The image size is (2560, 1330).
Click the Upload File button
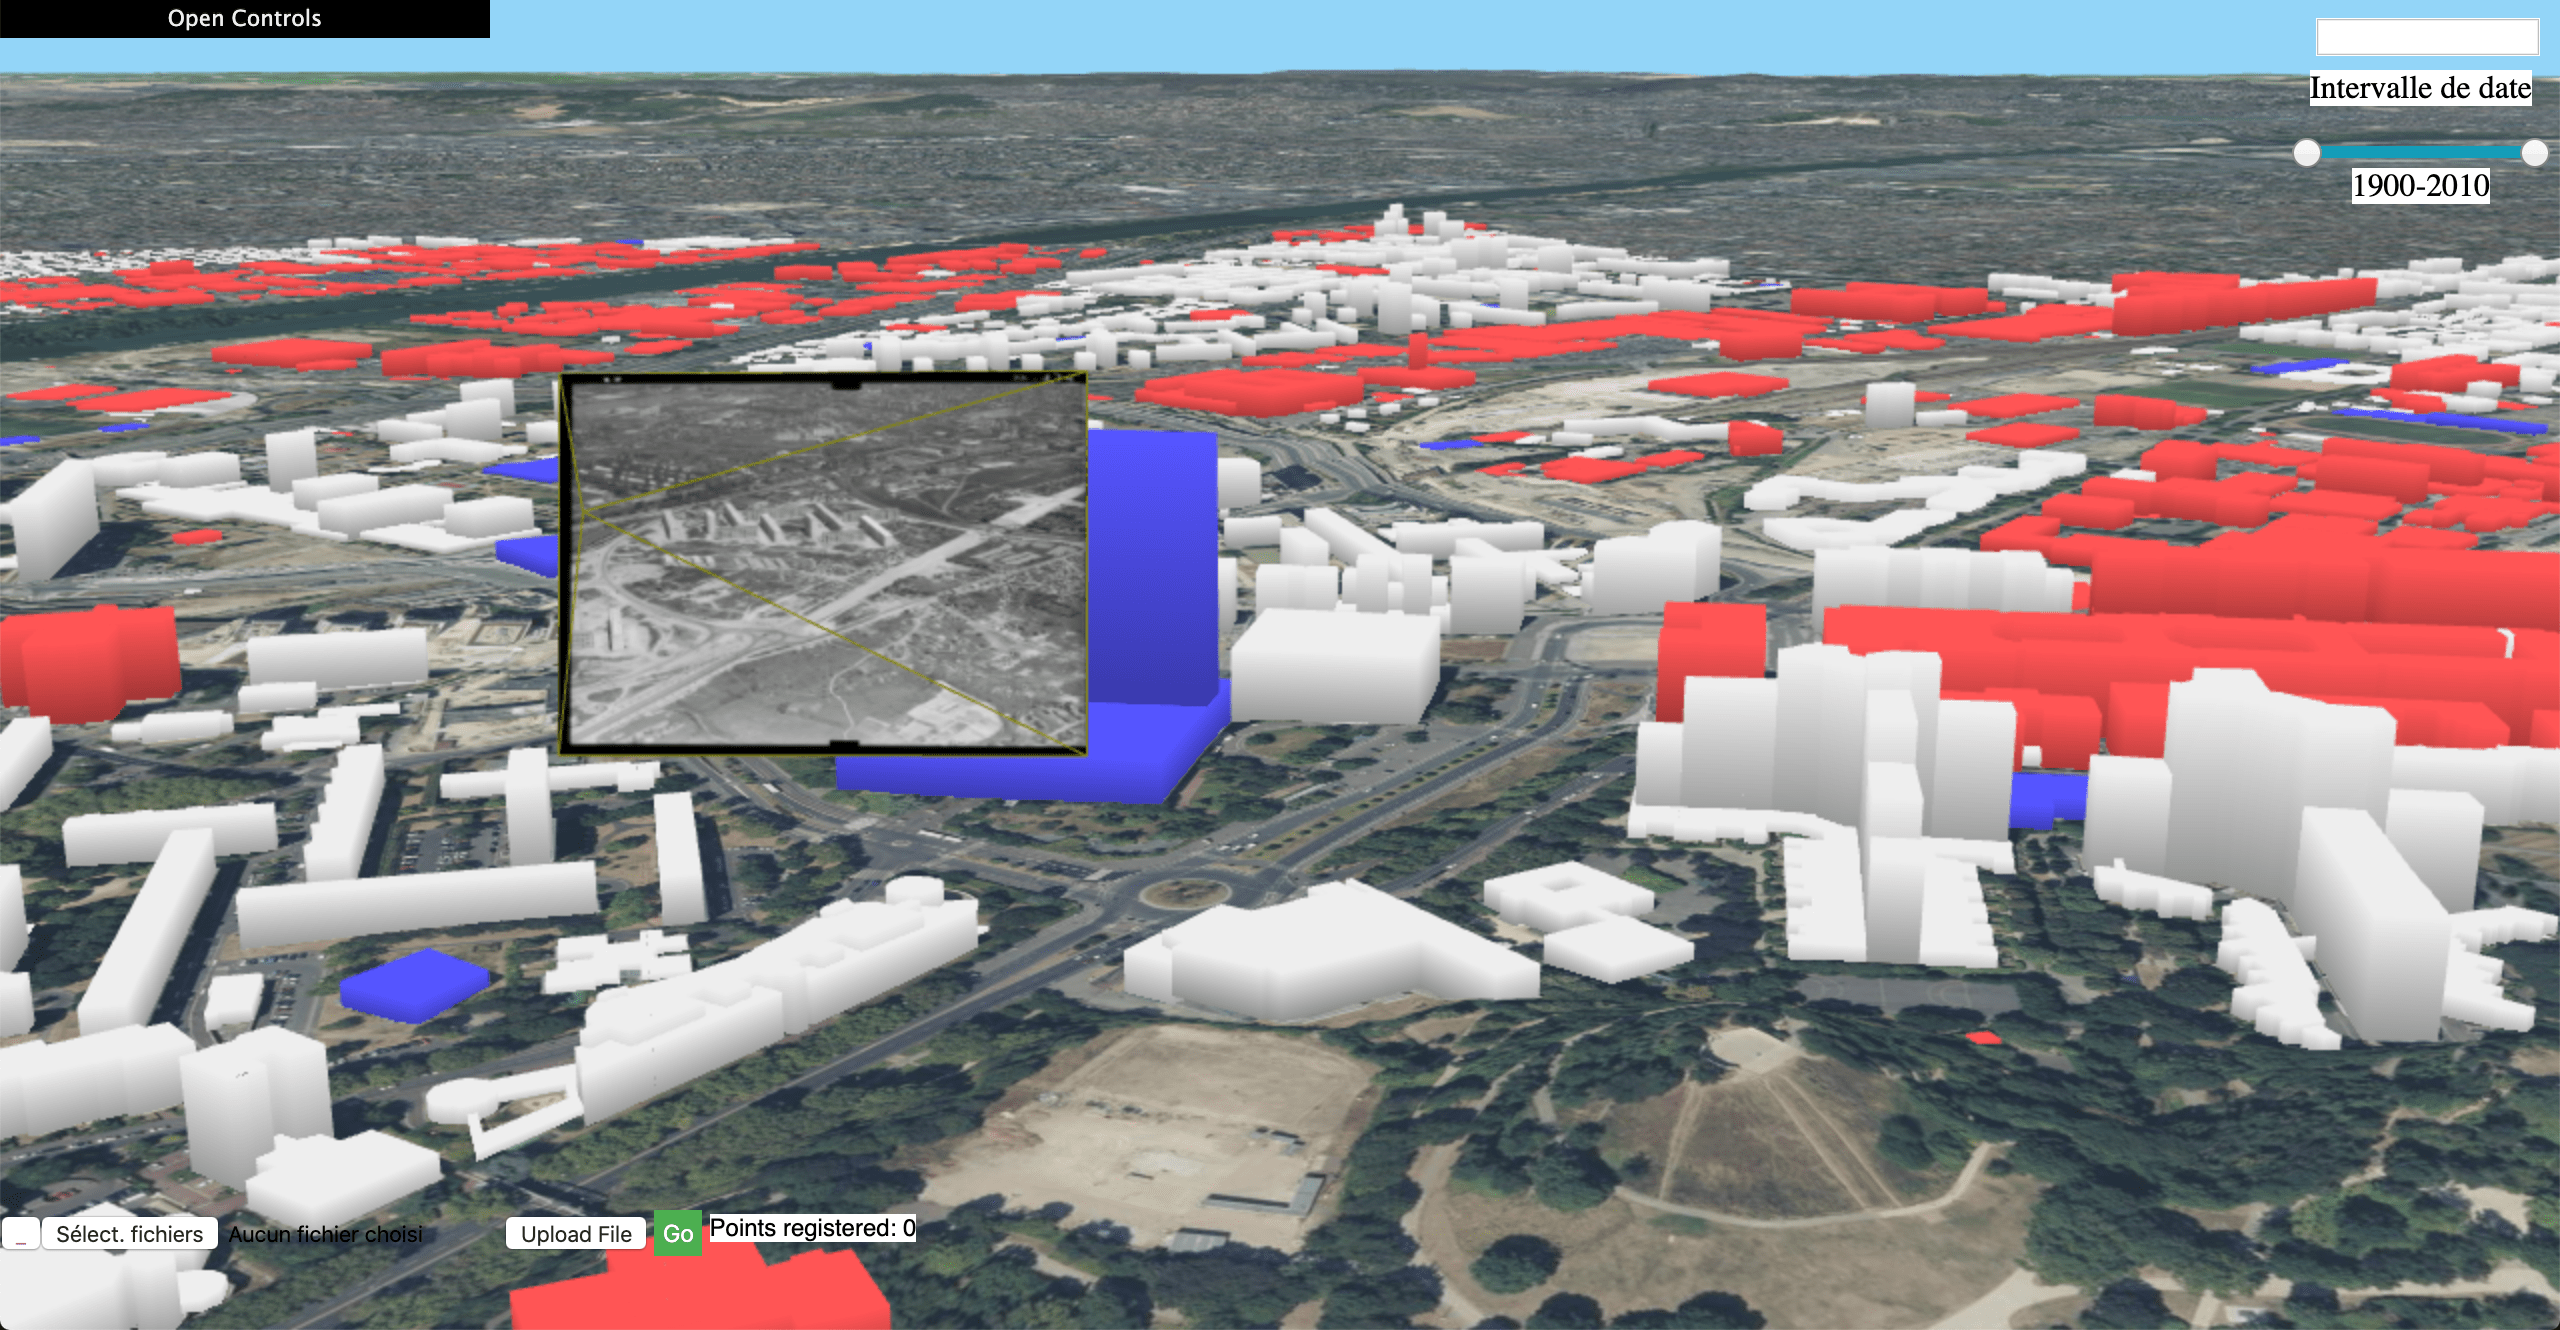pos(576,1234)
